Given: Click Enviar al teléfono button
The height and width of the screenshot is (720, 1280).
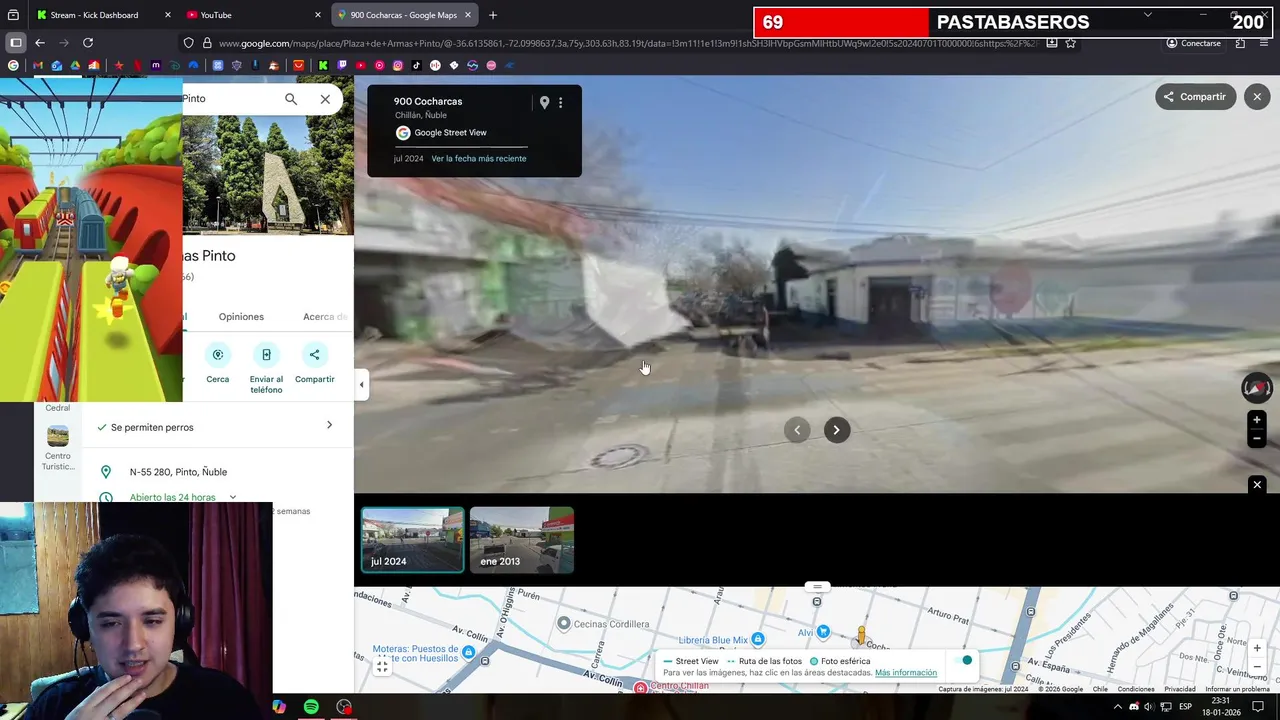Looking at the screenshot, I should click(x=266, y=368).
